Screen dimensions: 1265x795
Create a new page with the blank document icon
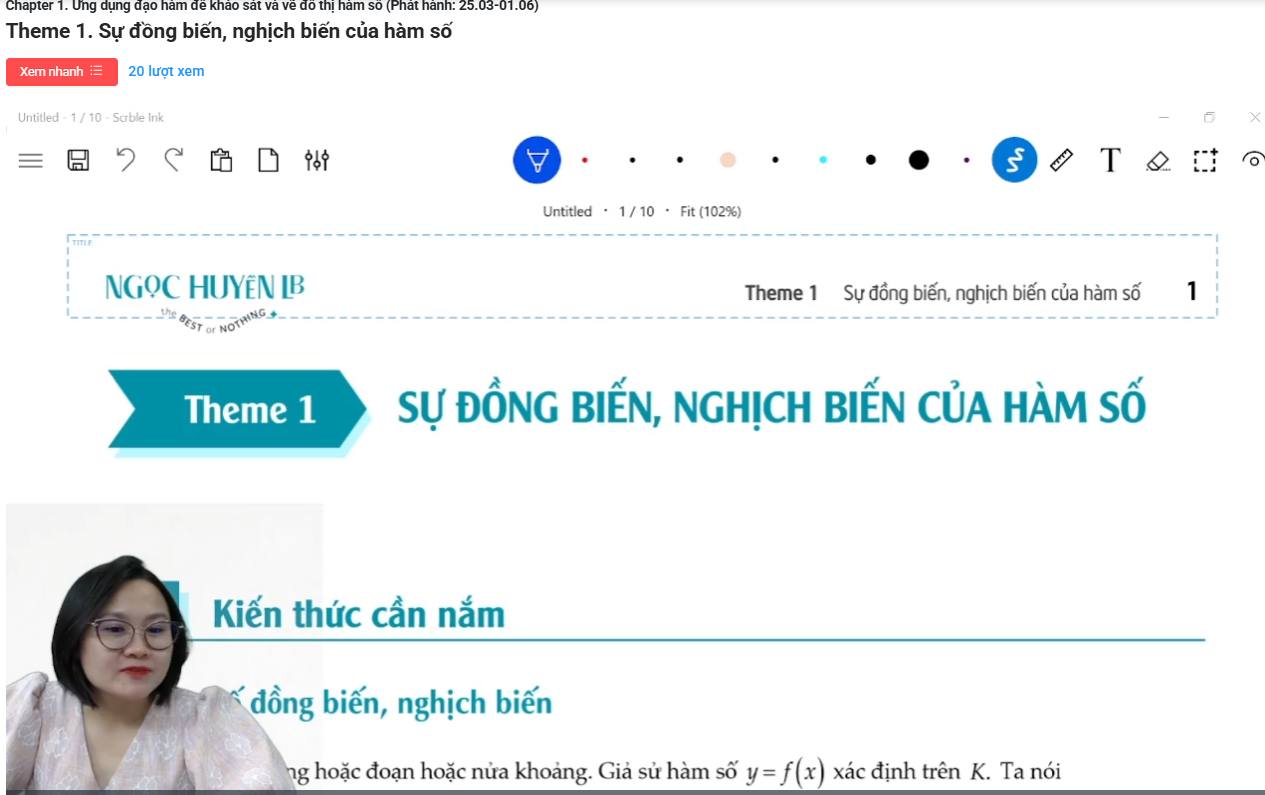tap(268, 160)
